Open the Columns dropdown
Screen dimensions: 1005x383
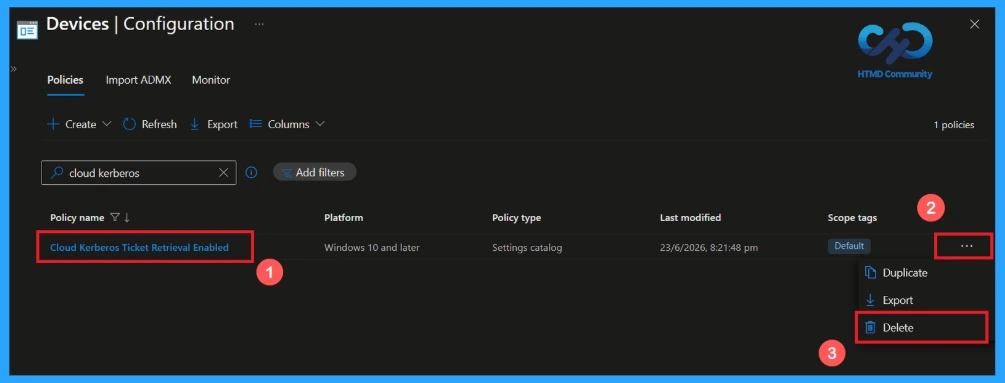[287, 124]
